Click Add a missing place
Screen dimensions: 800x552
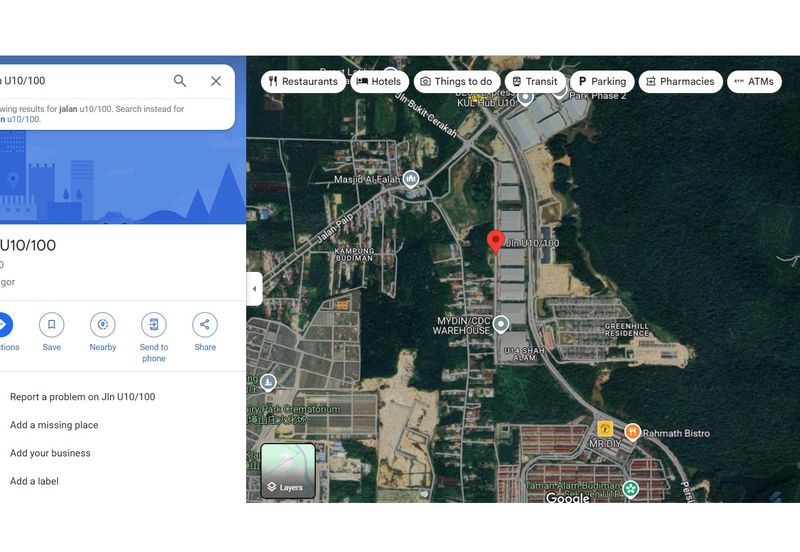coord(54,425)
